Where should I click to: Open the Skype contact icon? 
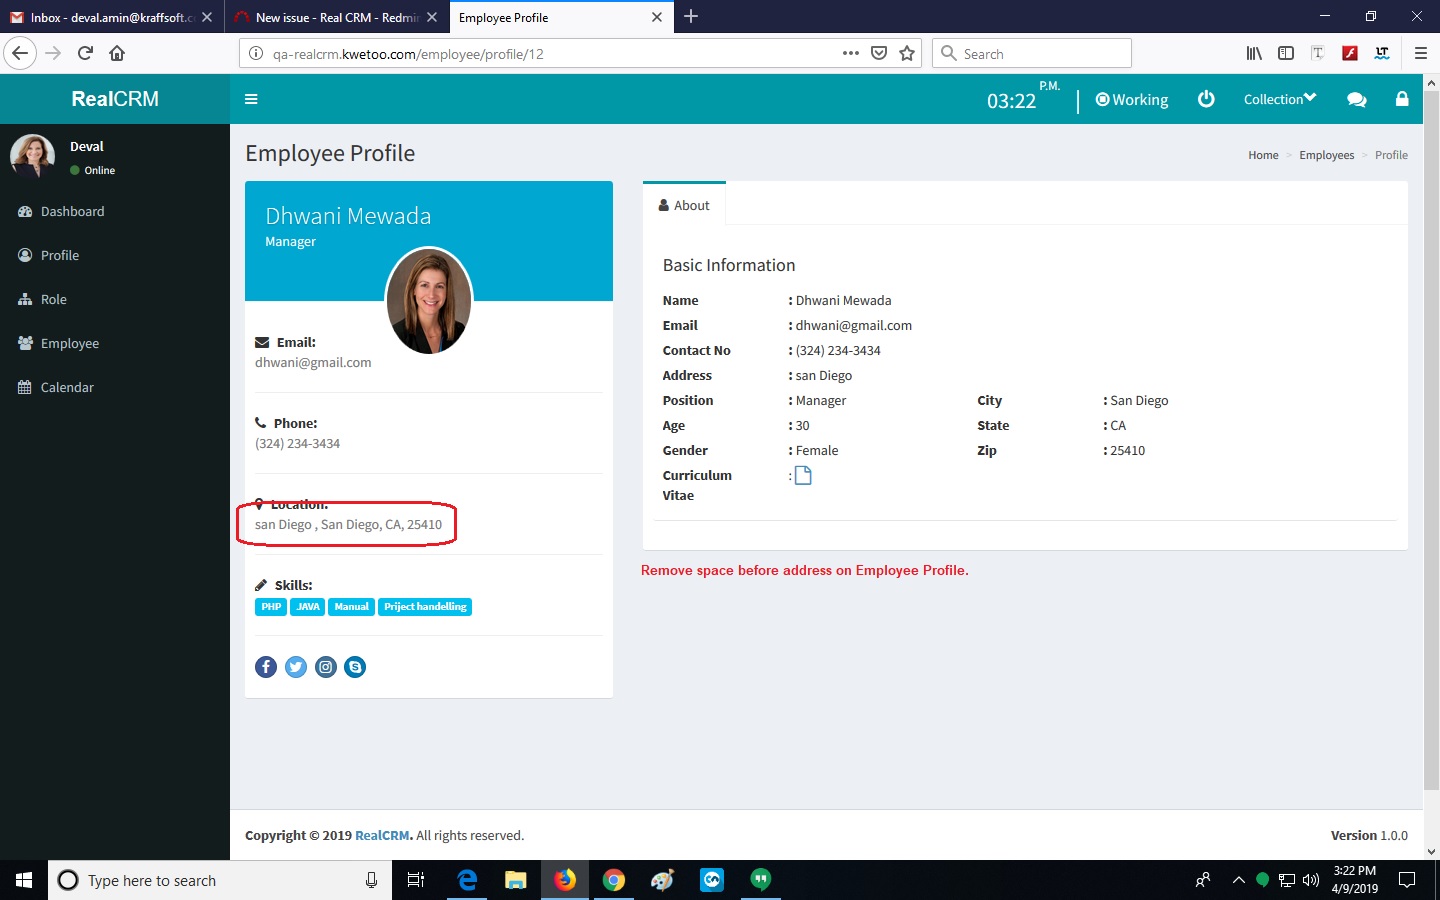click(355, 667)
